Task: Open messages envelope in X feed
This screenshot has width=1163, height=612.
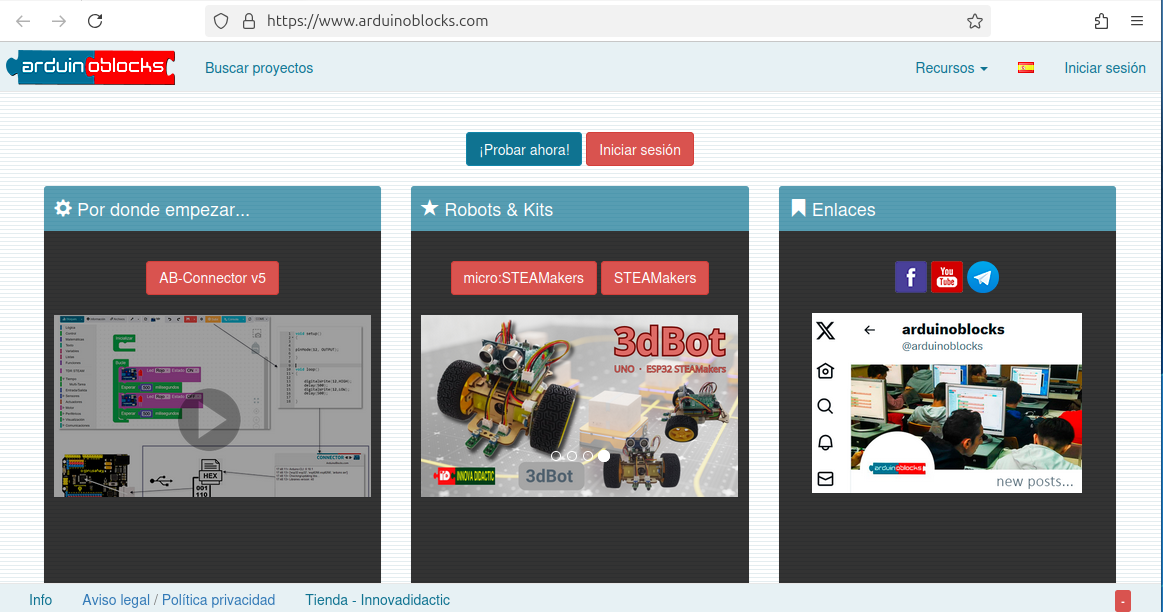Action: click(826, 479)
